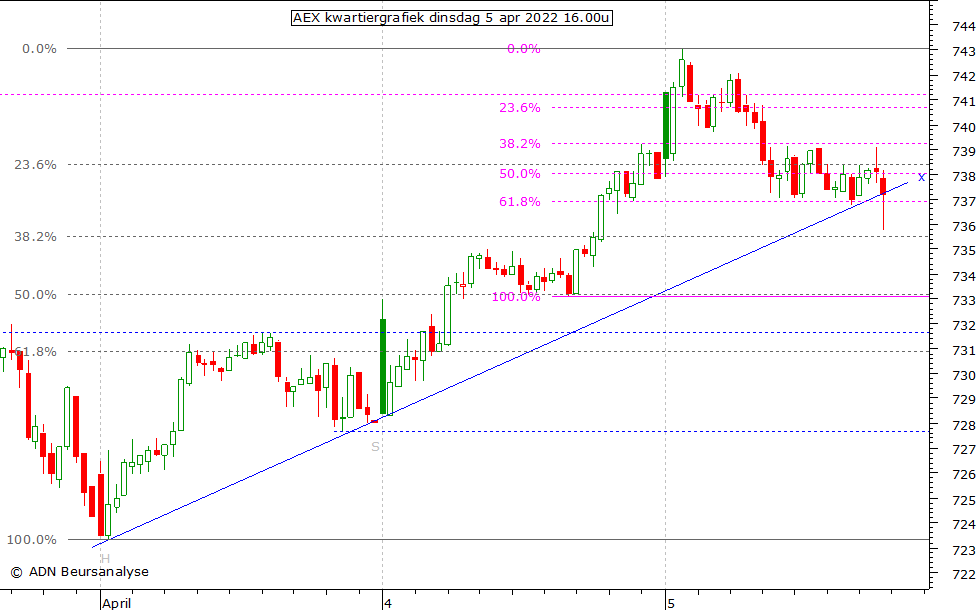Click the grey 'S' marker below candles
Screen dimensions: 980x610
tap(375, 446)
